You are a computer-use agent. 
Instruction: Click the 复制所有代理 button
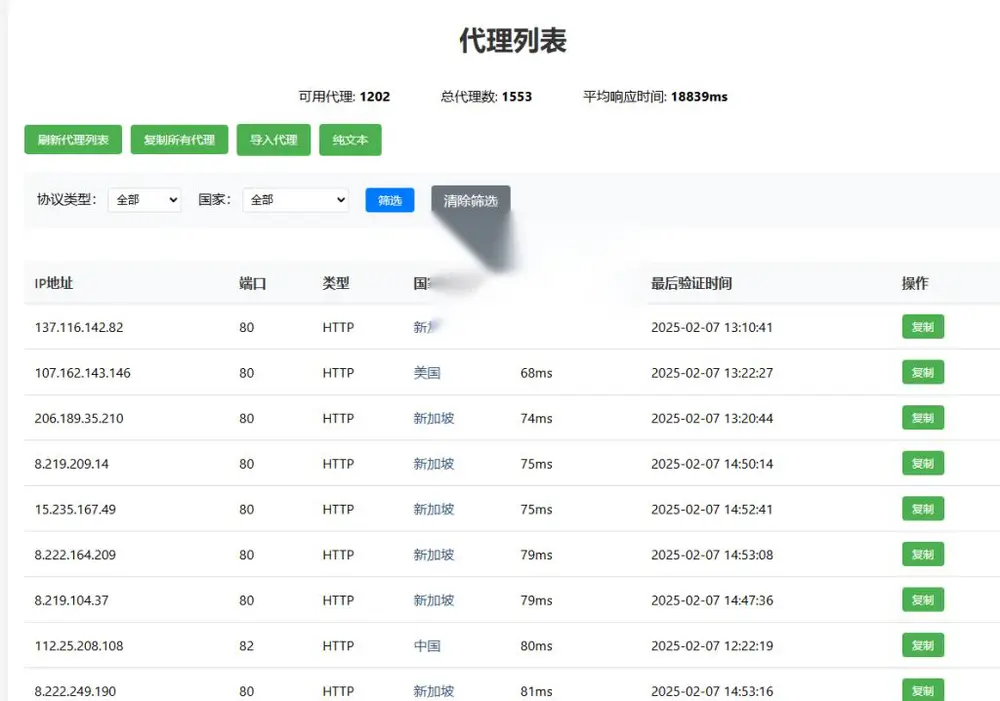tap(179, 140)
